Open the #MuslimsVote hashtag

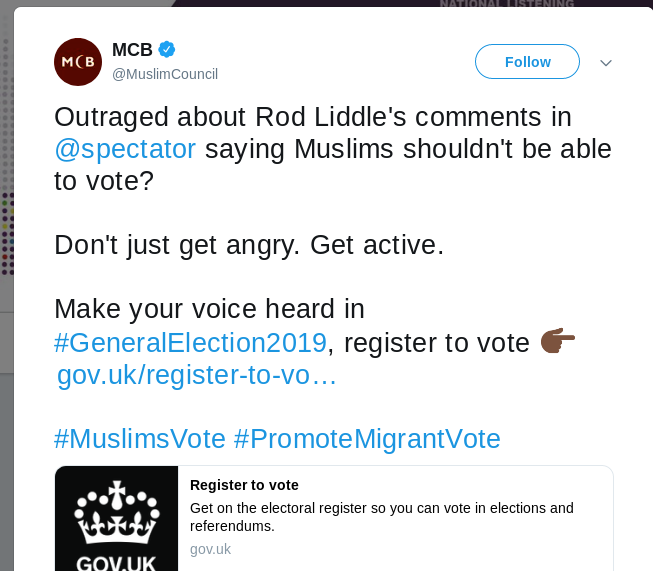point(139,438)
